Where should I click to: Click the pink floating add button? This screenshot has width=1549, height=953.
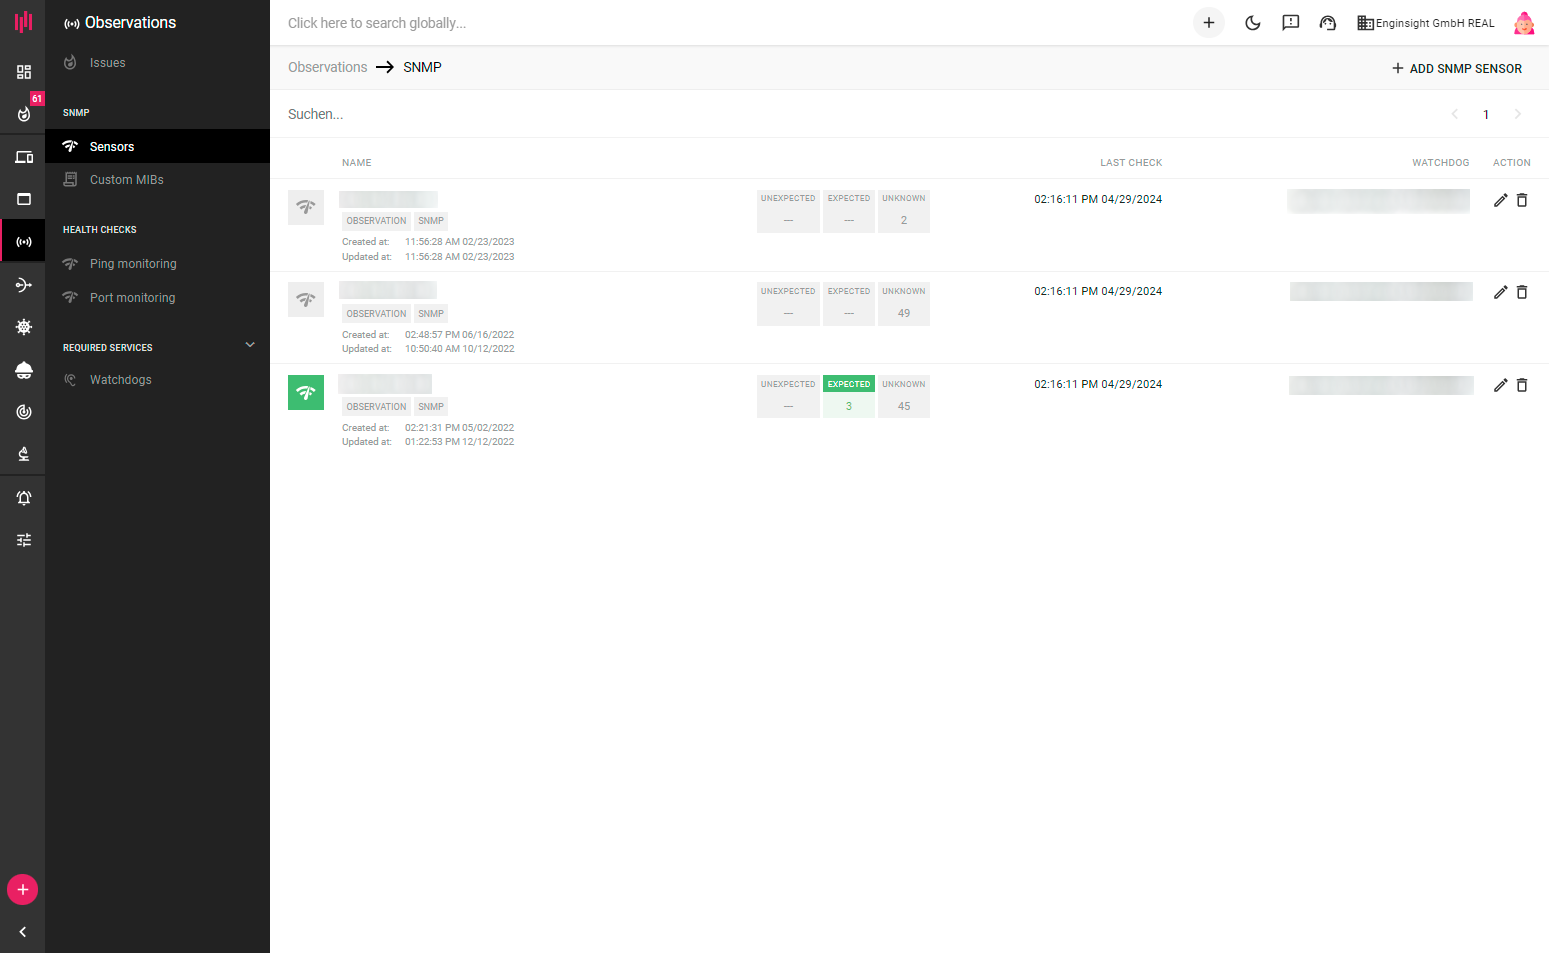(x=23, y=889)
